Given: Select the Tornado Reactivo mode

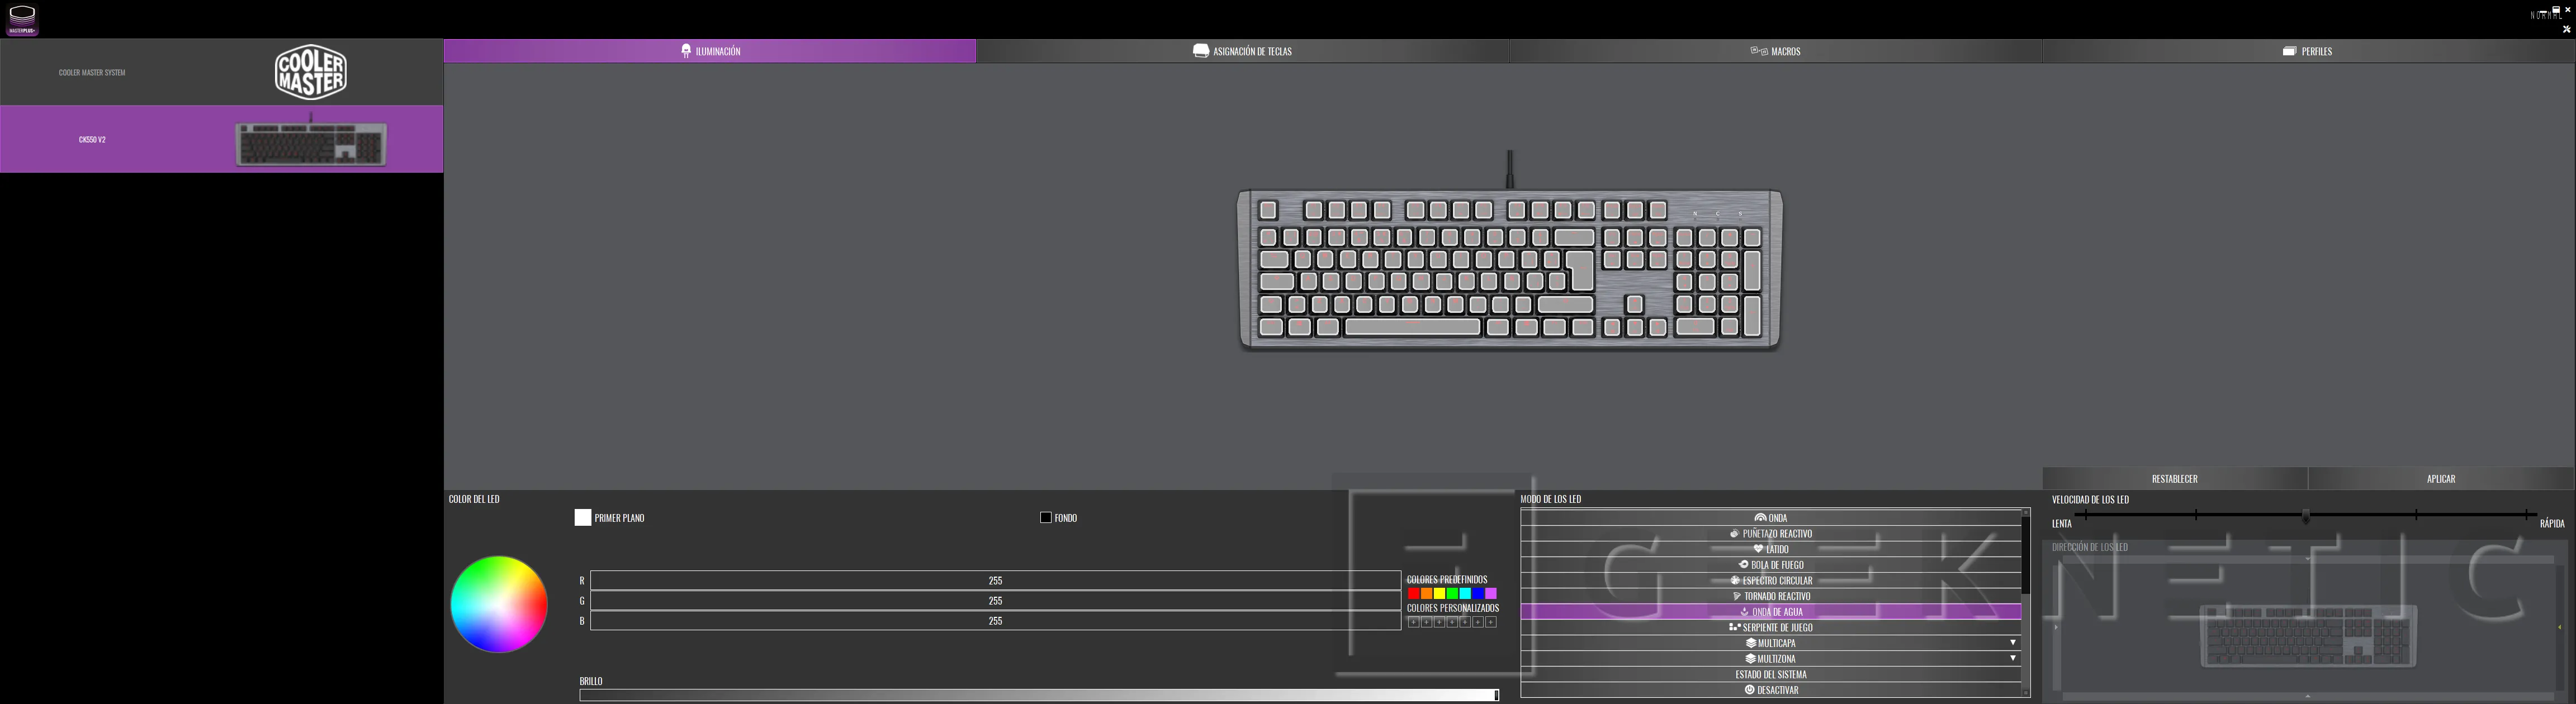Looking at the screenshot, I should (1771, 596).
